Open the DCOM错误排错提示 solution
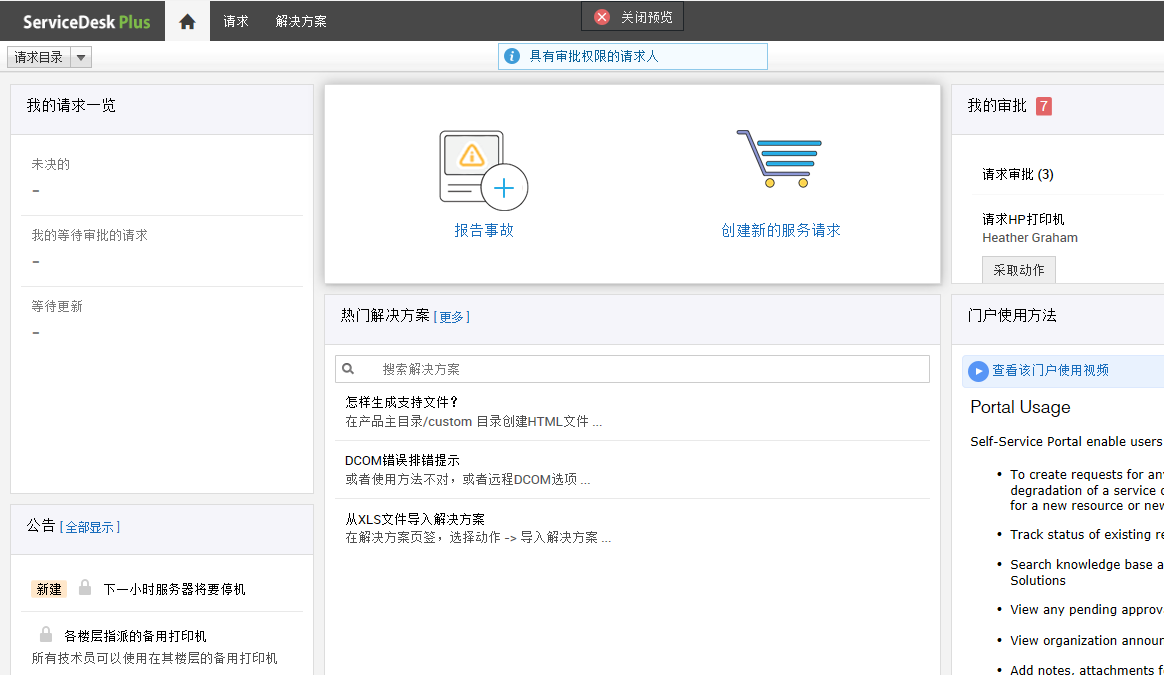The height and width of the screenshot is (675, 1164). point(402,460)
